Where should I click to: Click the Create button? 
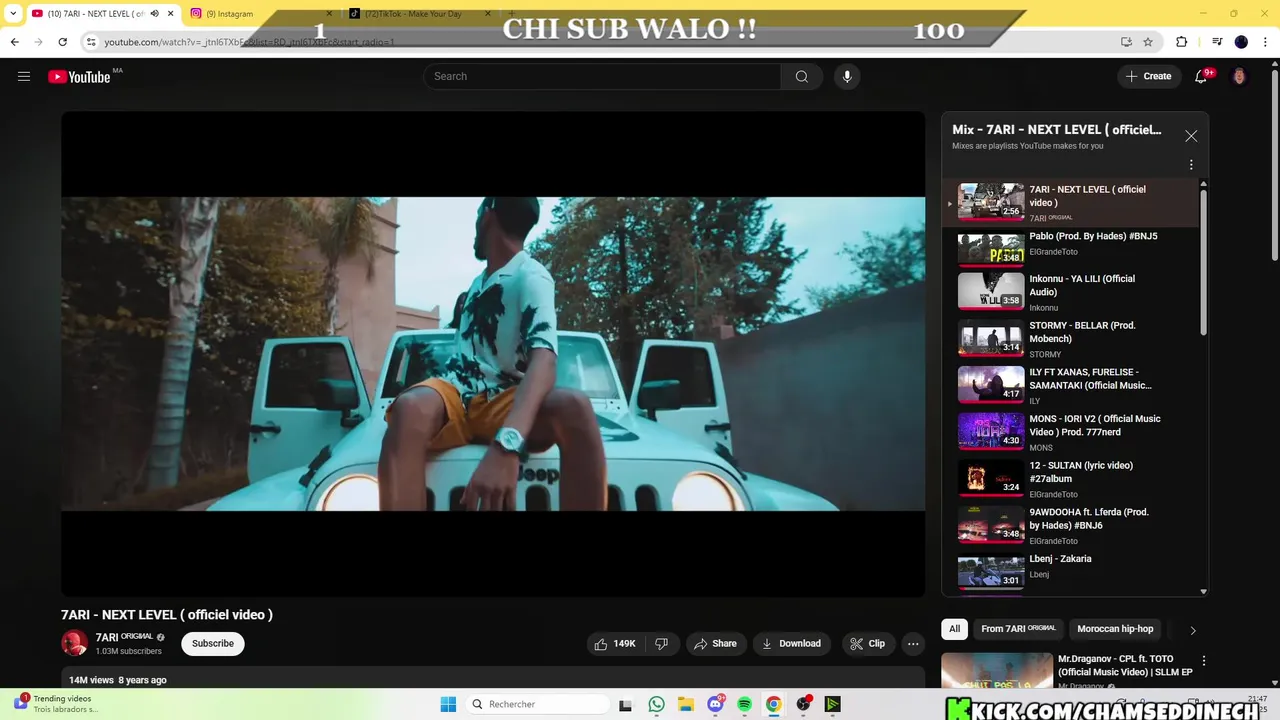pyautogui.click(x=1148, y=76)
